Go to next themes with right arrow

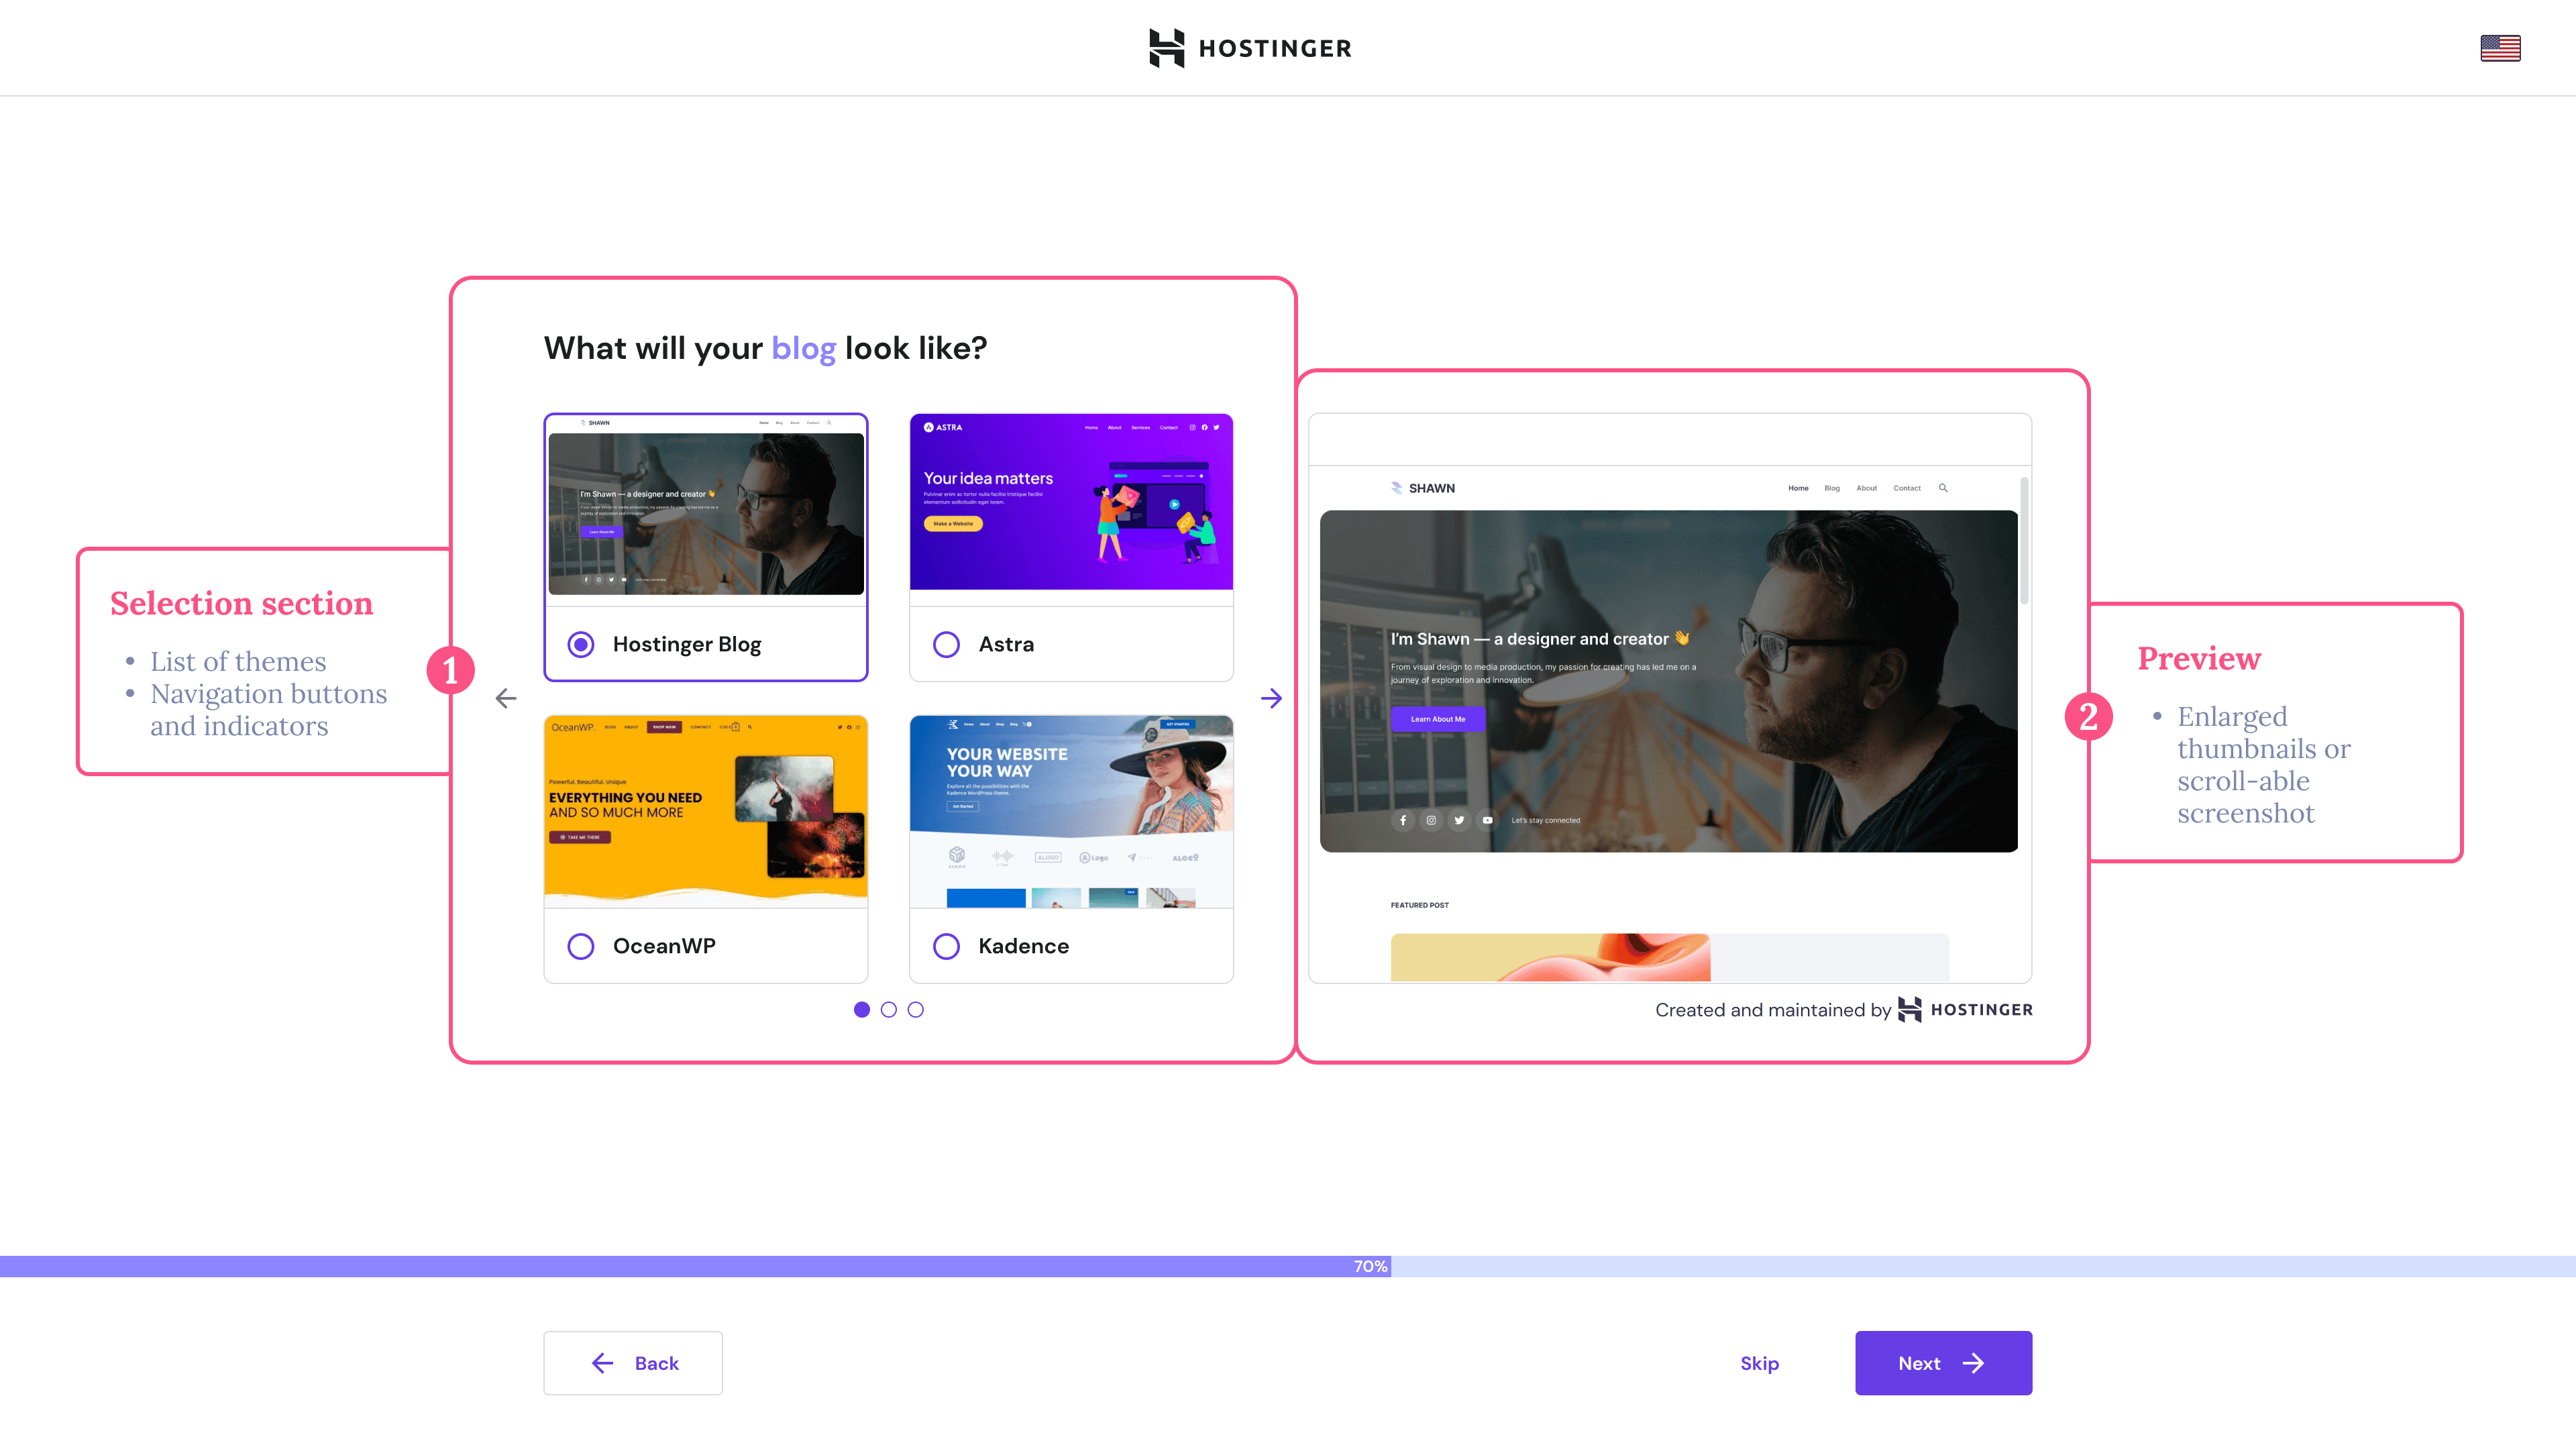[x=1271, y=698]
